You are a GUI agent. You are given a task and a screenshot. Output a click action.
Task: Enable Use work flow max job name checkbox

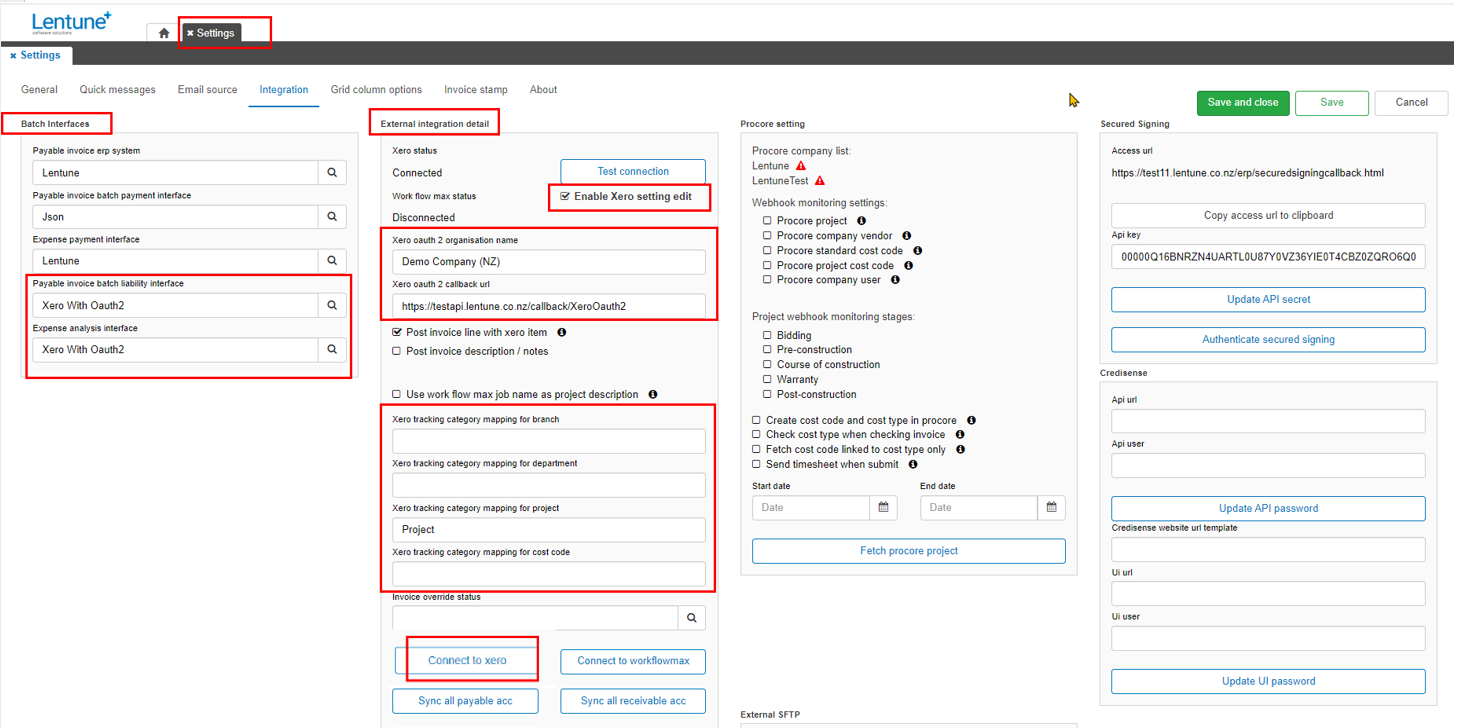click(397, 395)
